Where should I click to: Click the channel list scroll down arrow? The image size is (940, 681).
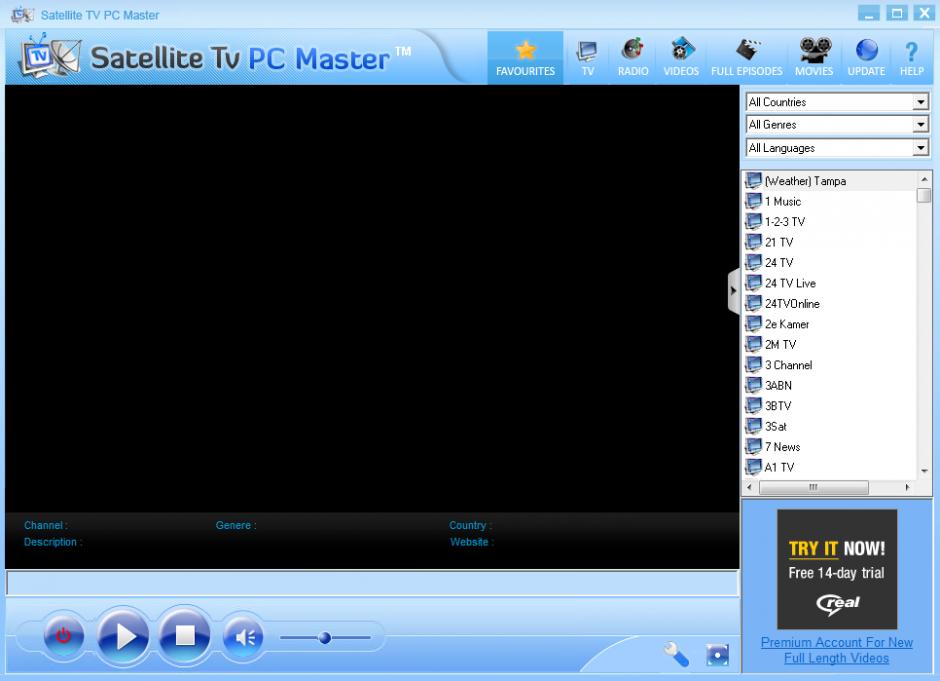(x=924, y=471)
